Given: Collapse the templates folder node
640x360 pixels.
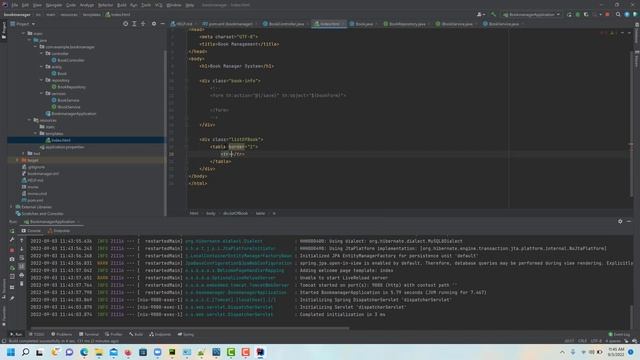Looking at the screenshot, I should (x=36, y=133).
